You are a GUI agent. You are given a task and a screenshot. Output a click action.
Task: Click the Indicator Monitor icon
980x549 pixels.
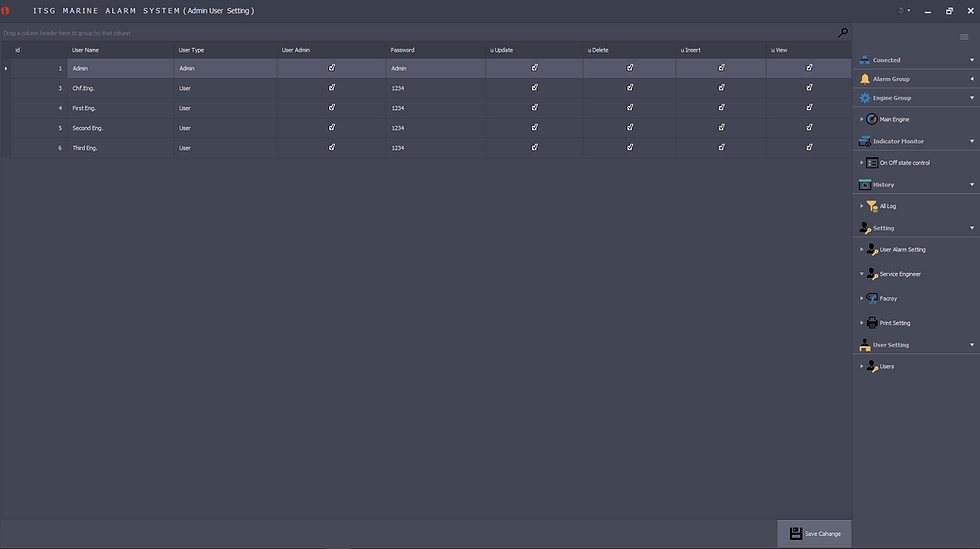click(x=864, y=141)
